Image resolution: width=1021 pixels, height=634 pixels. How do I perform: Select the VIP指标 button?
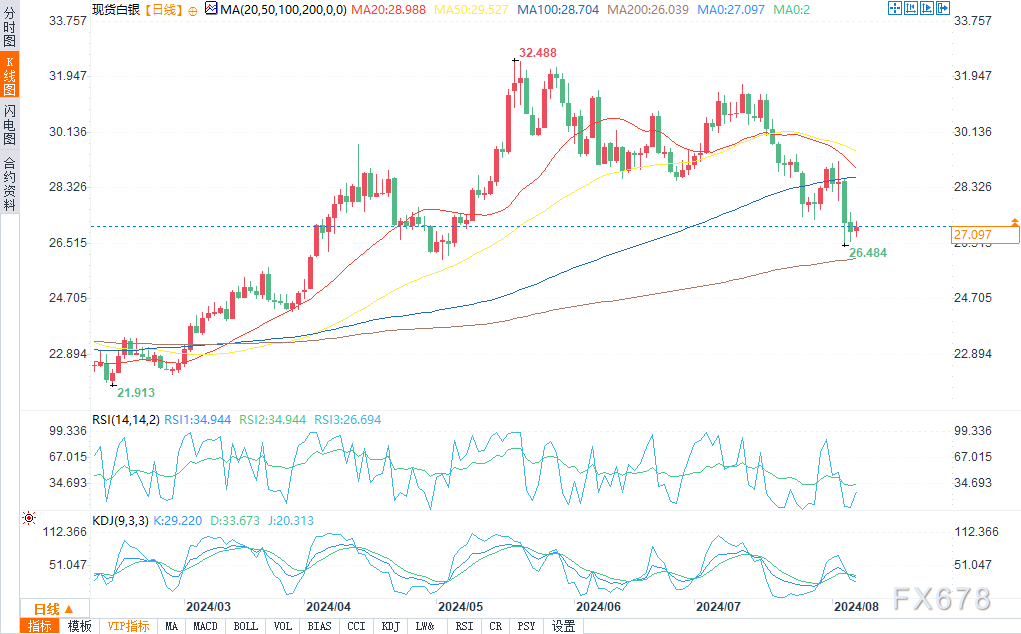click(129, 626)
